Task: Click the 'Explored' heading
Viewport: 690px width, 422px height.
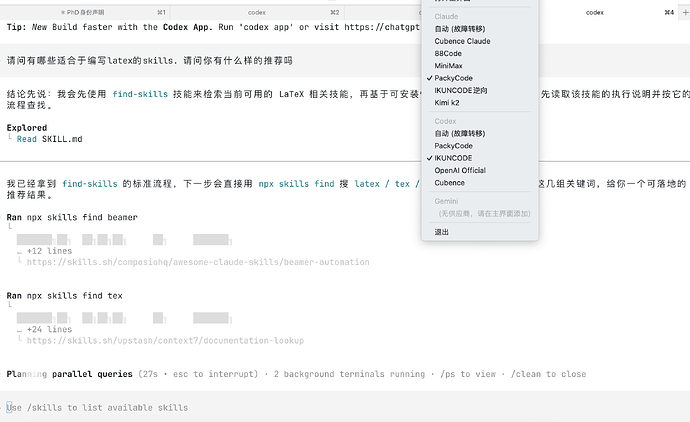Action: (x=27, y=128)
